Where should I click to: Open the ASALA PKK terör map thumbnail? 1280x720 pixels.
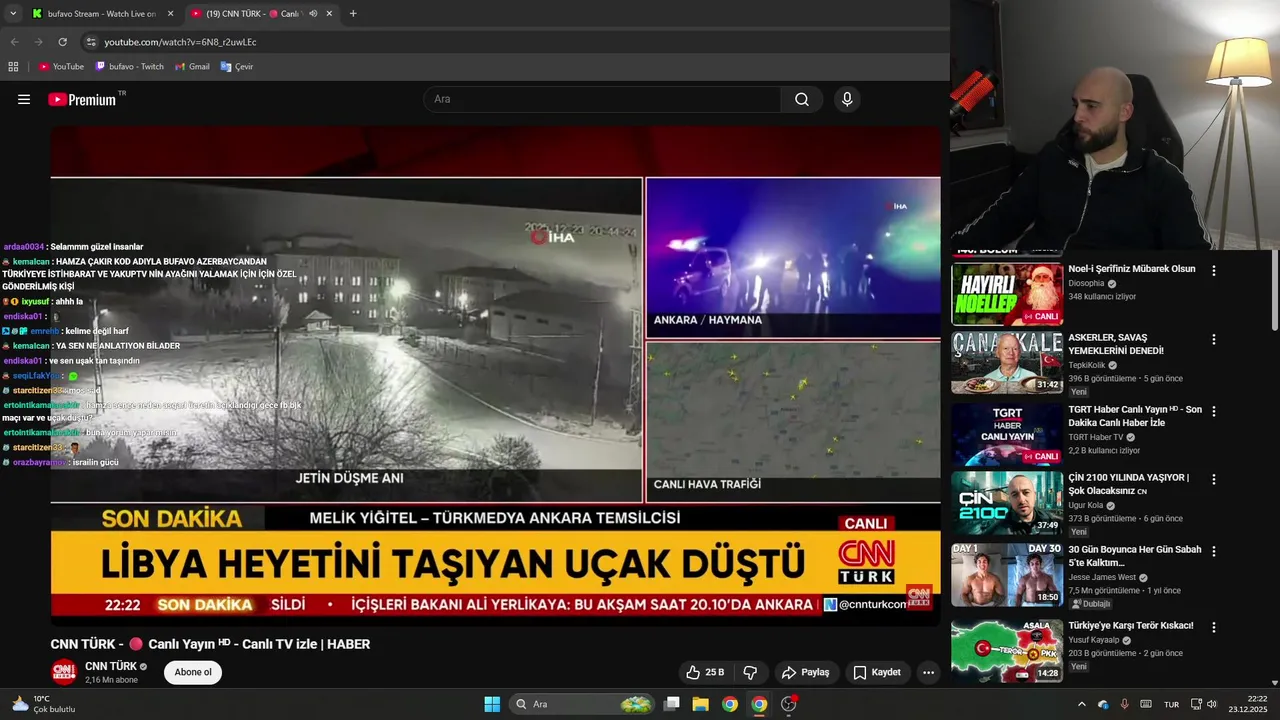click(x=1007, y=651)
